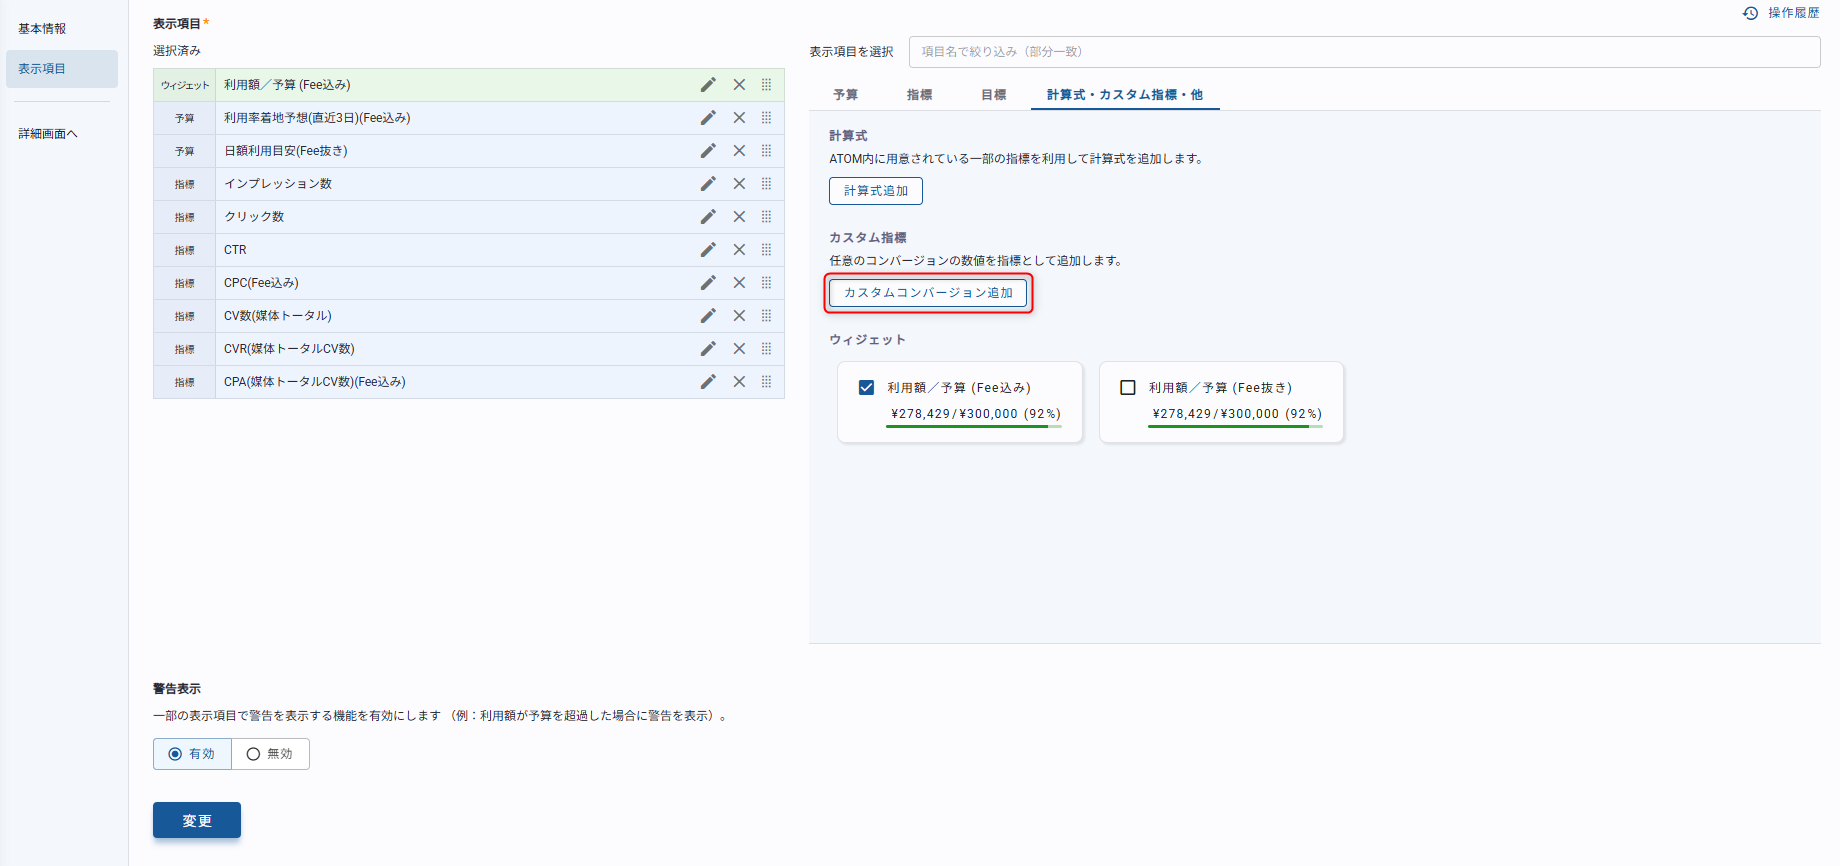Delete the 日額利用目安(Fee抜き) row
This screenshot has width=1840, height=866.
coord(739,151)
